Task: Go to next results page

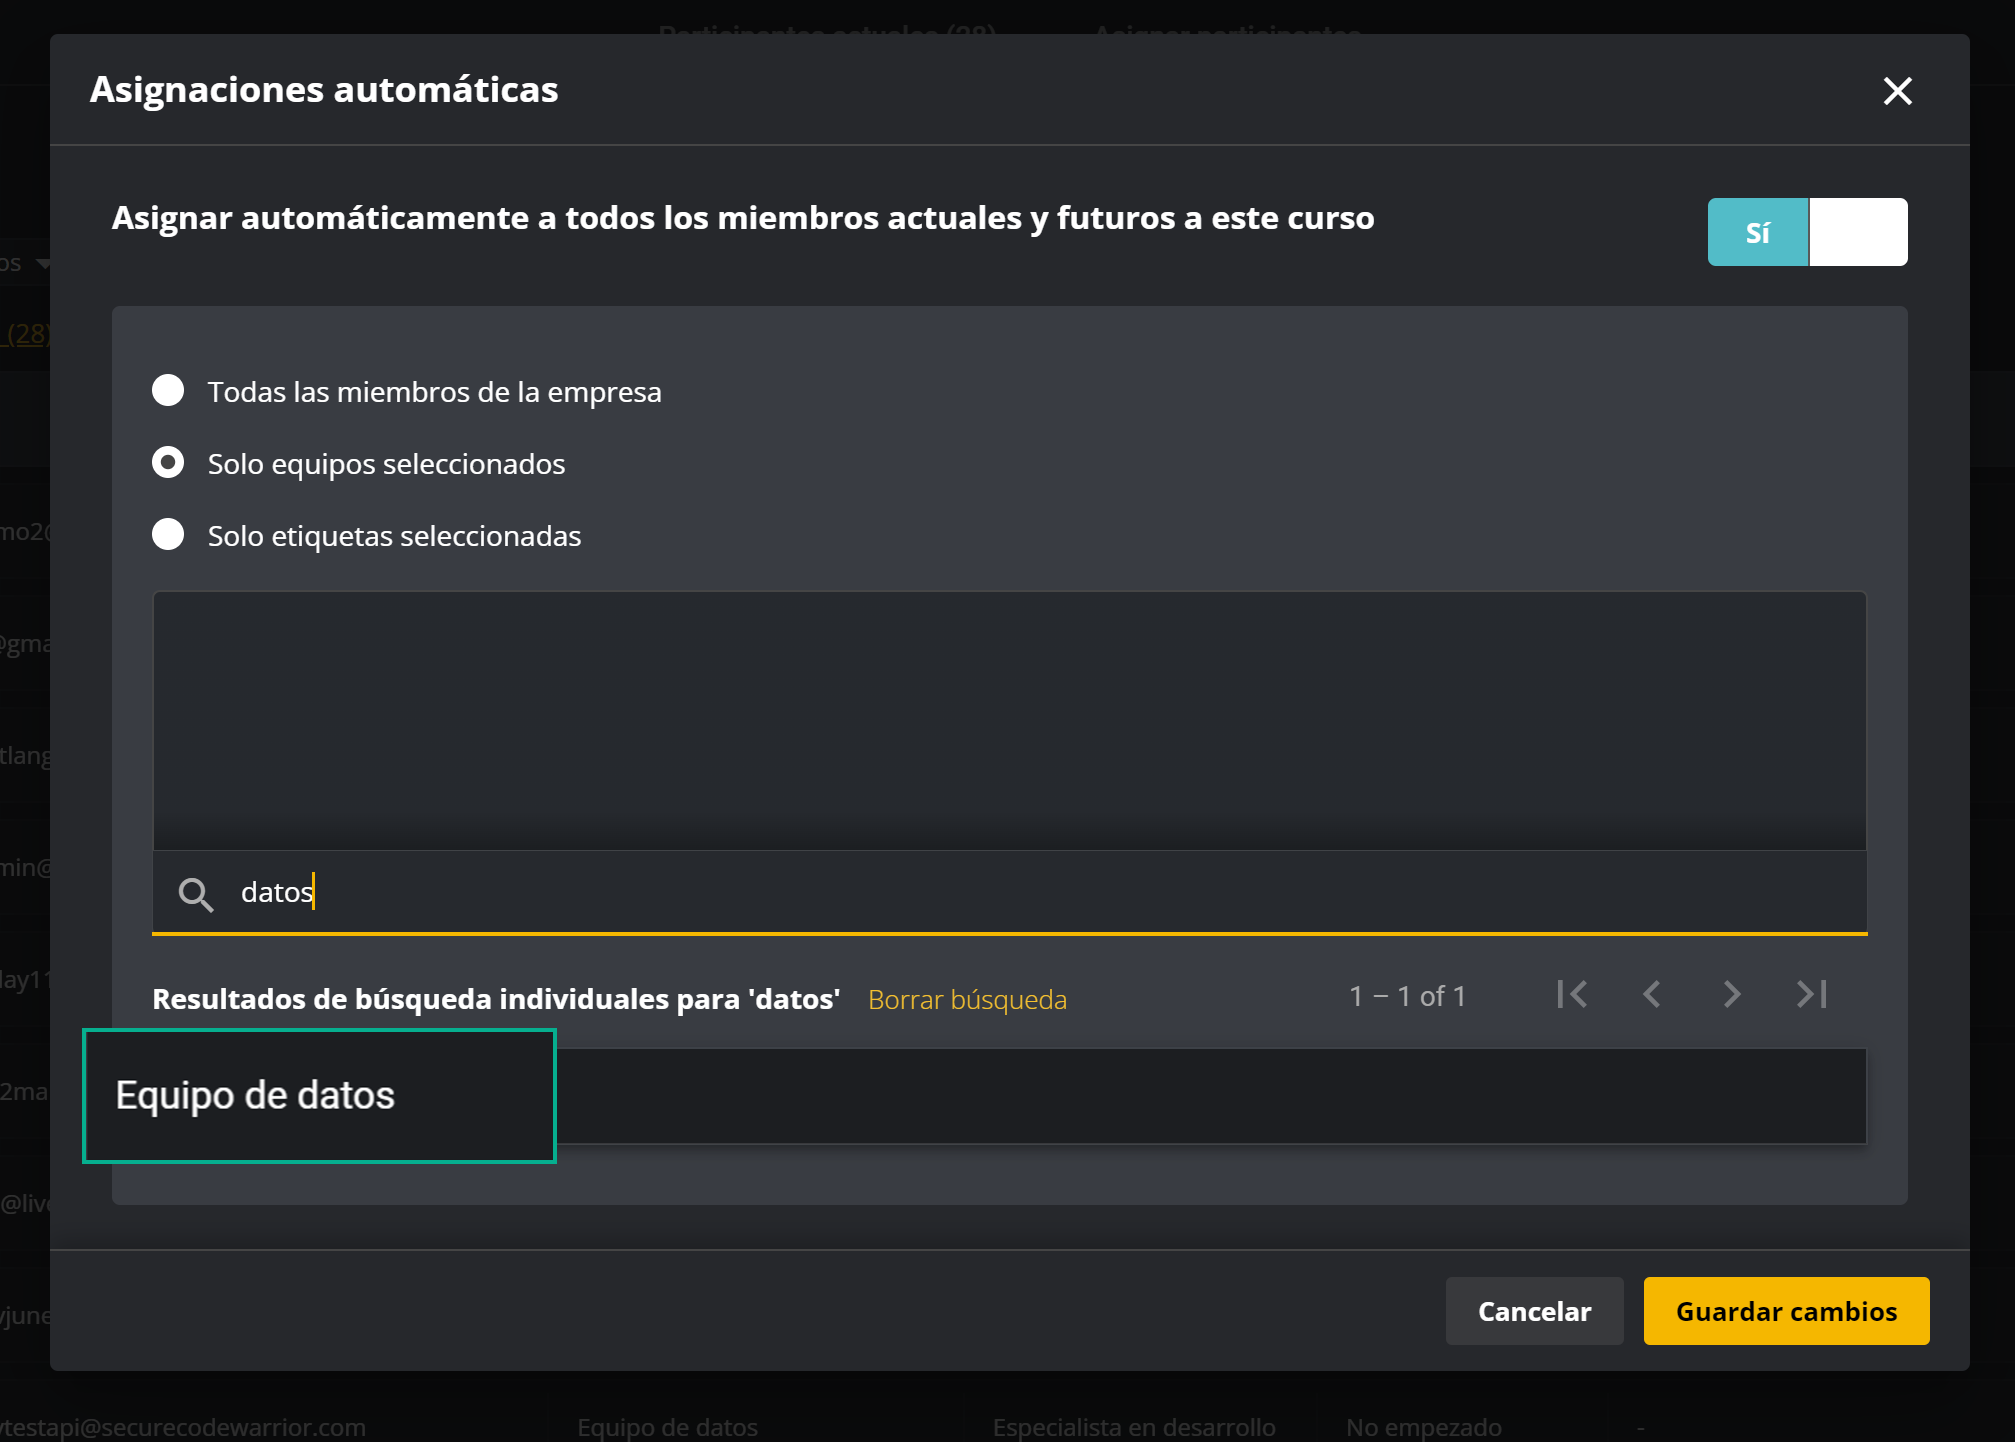Action: 1732,994
